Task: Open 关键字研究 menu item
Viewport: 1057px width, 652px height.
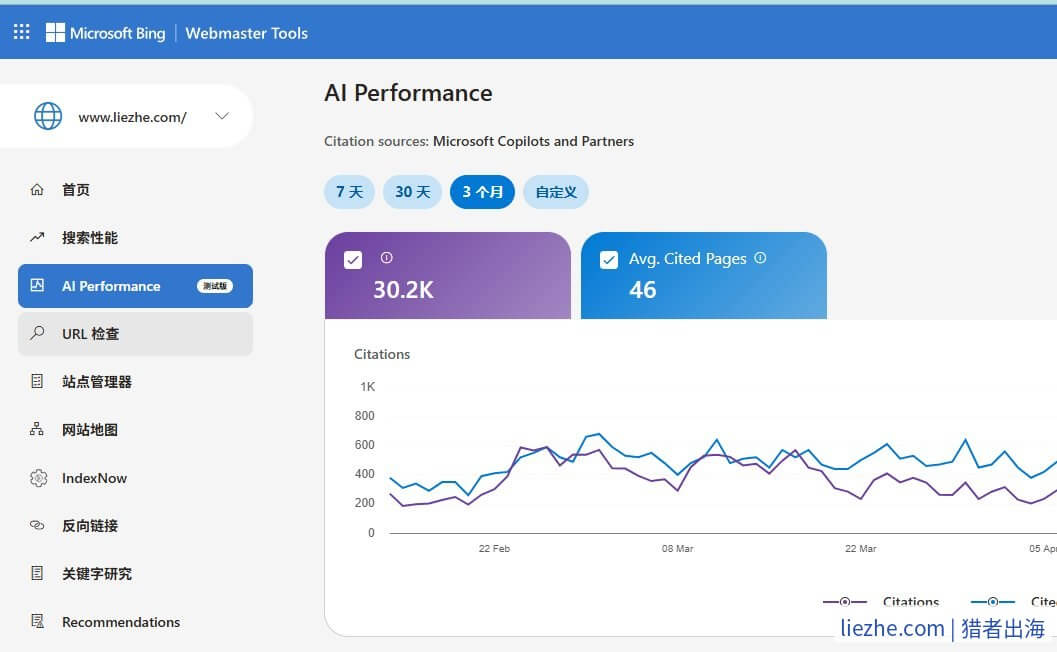Action: [135, 574]
